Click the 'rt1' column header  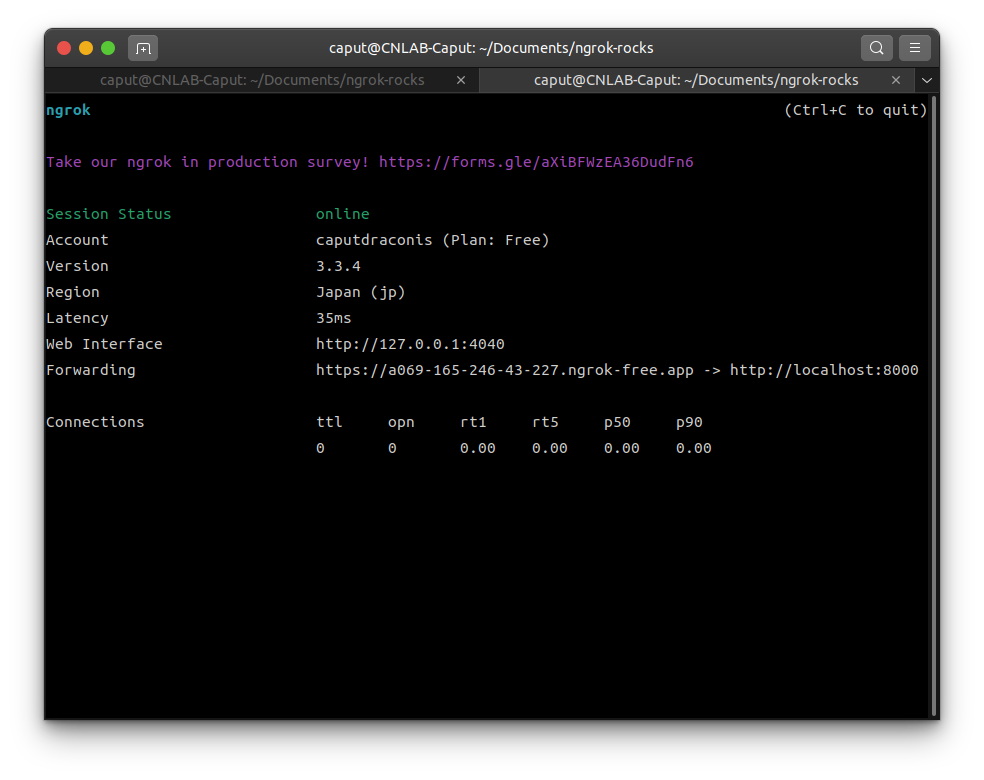tap(473, 422)
